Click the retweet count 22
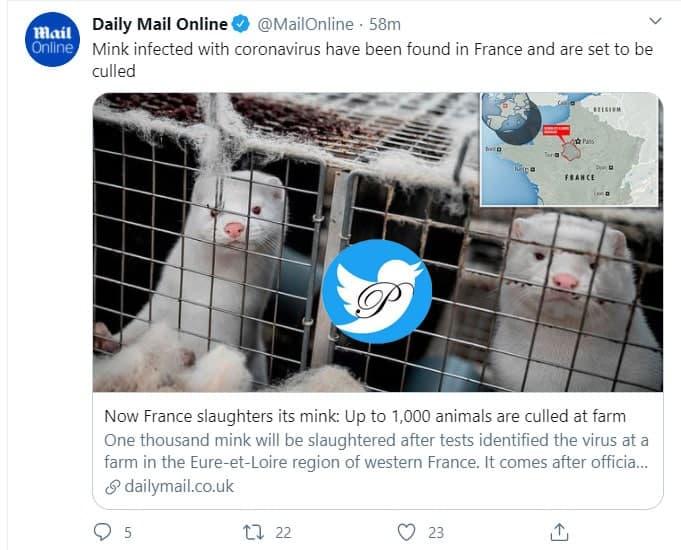681x550 pixels. point(284,533)
